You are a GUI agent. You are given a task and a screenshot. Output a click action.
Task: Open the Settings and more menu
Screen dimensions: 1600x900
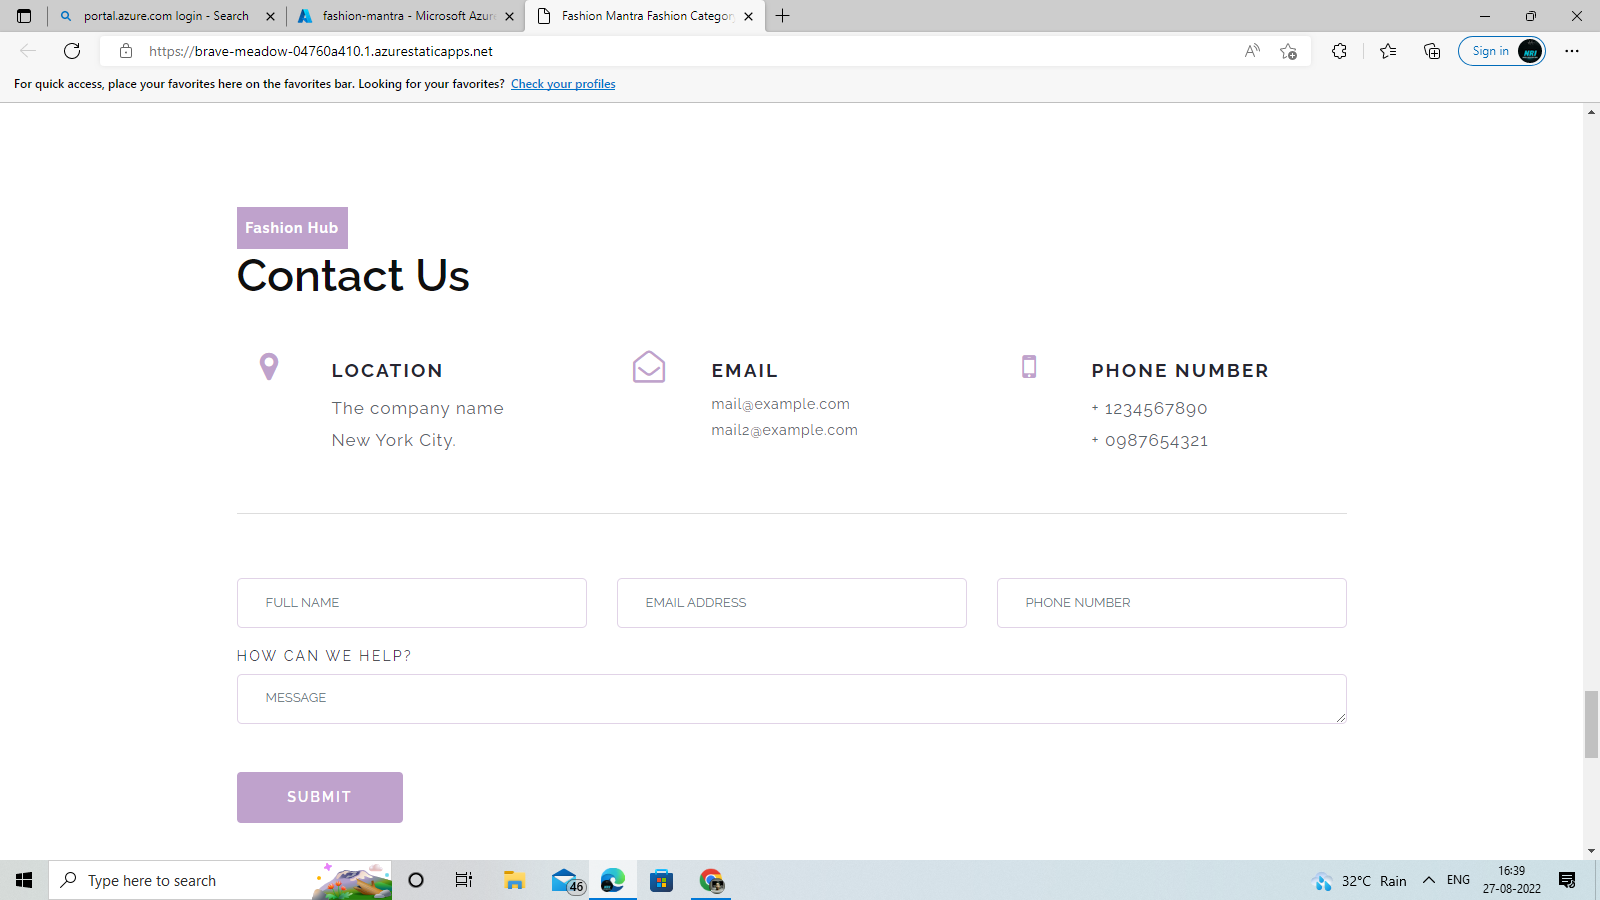[1572, 51]
